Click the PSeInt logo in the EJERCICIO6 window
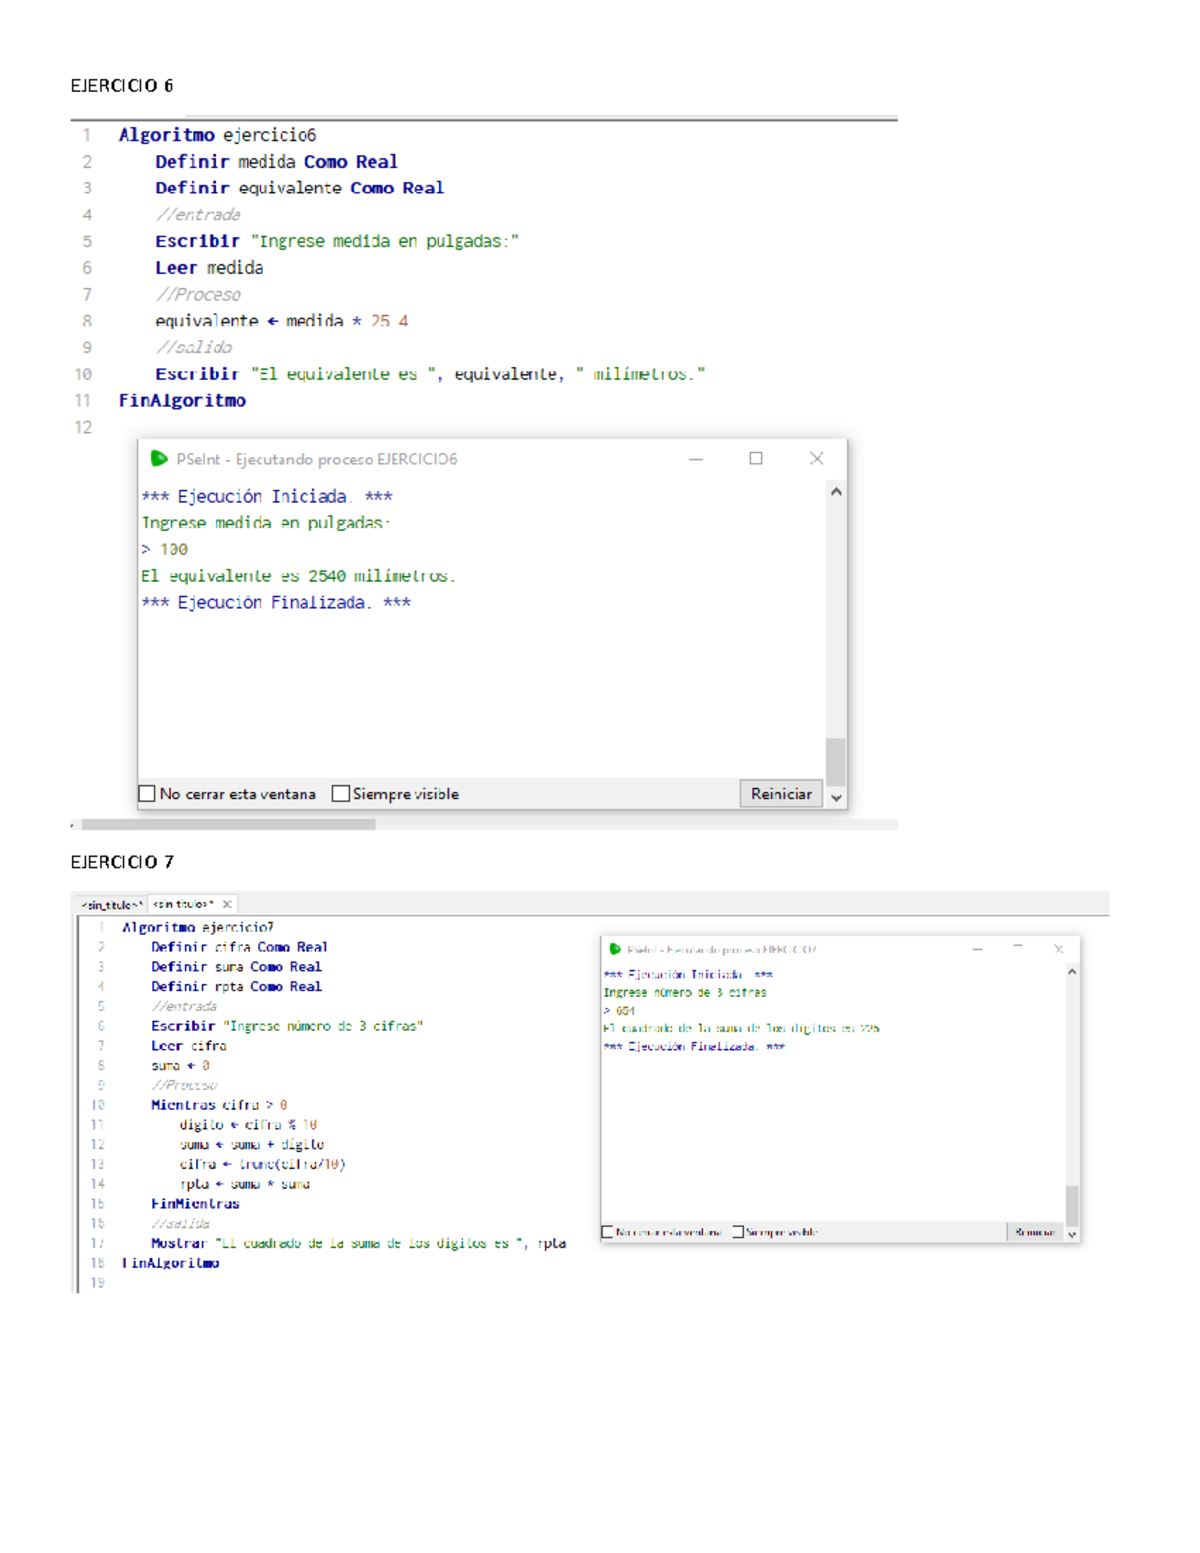The image size is (1200, 1553). [158, 459]
